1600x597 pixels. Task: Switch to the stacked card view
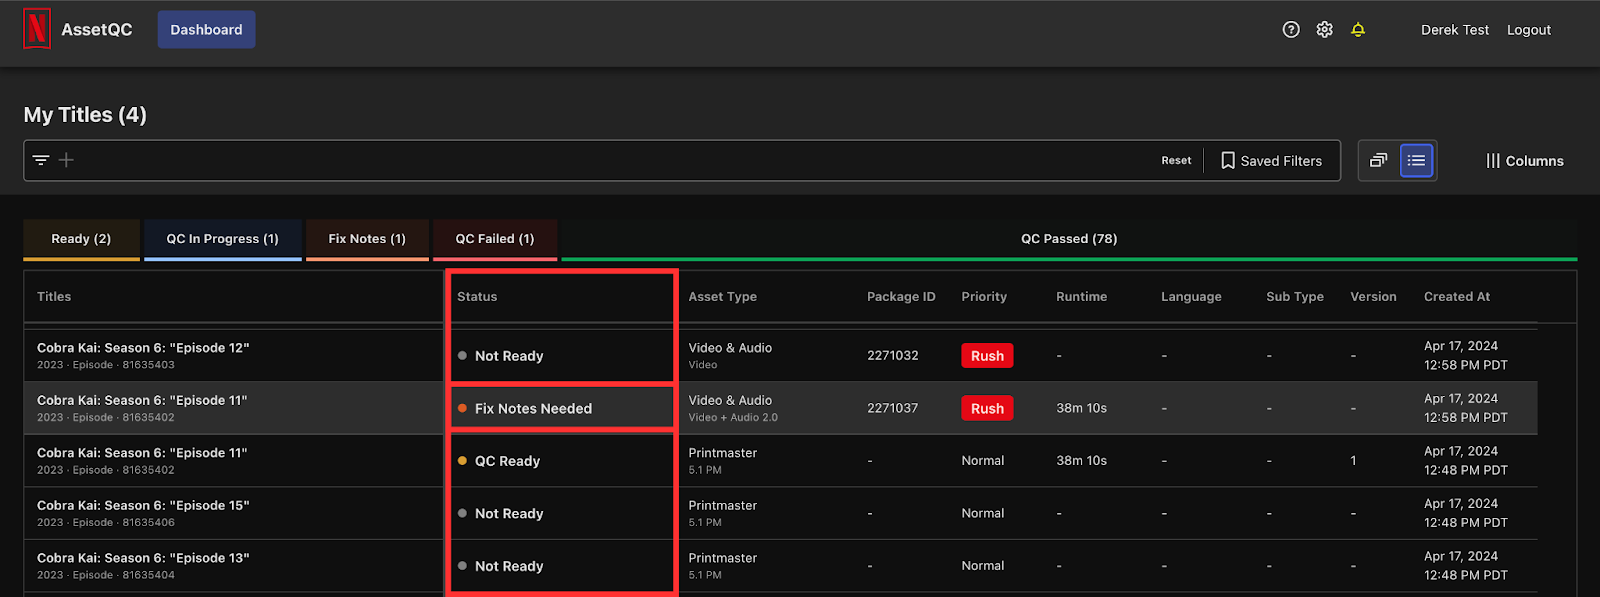pos(1379,160)
